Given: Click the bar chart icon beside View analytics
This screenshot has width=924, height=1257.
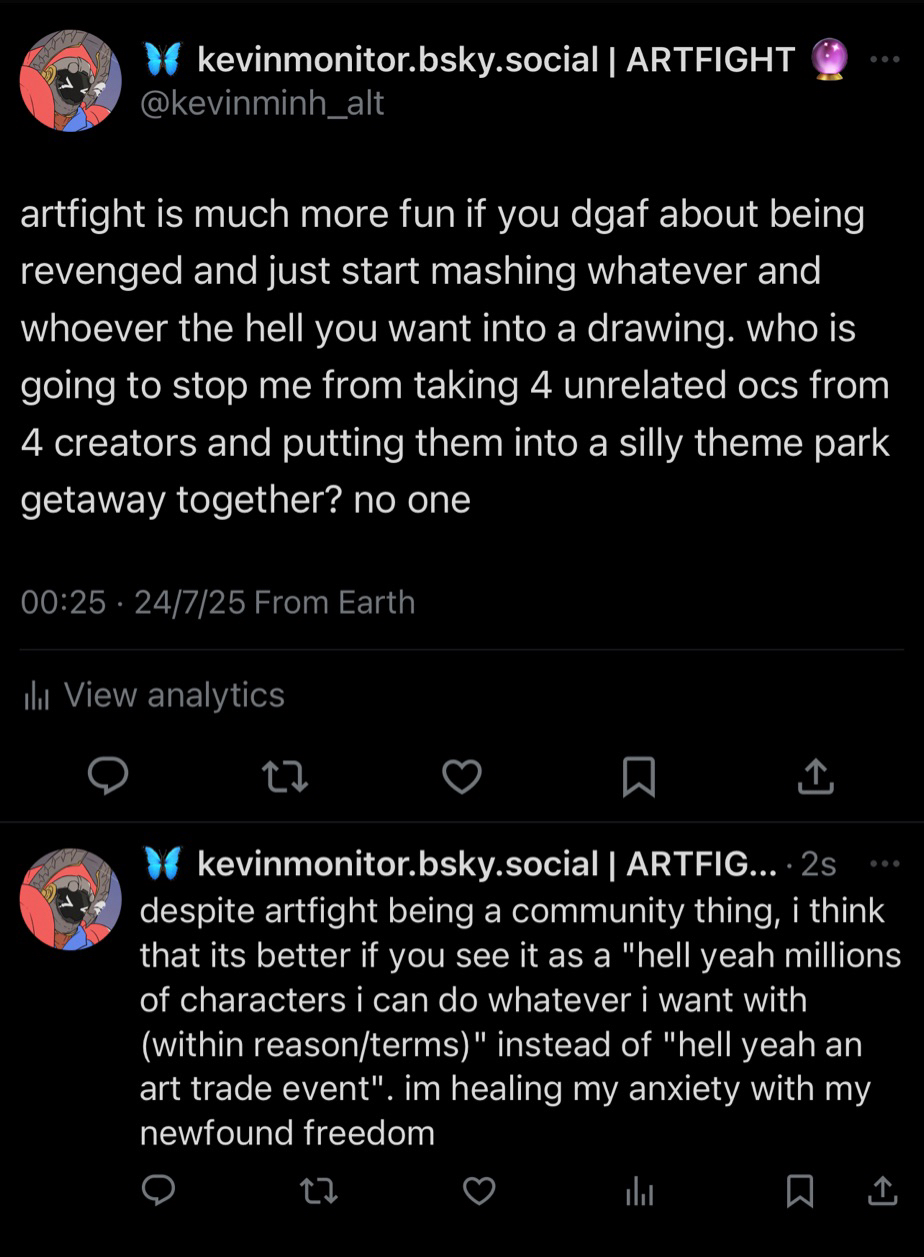Looking at the screenshot, I should 36,696.
